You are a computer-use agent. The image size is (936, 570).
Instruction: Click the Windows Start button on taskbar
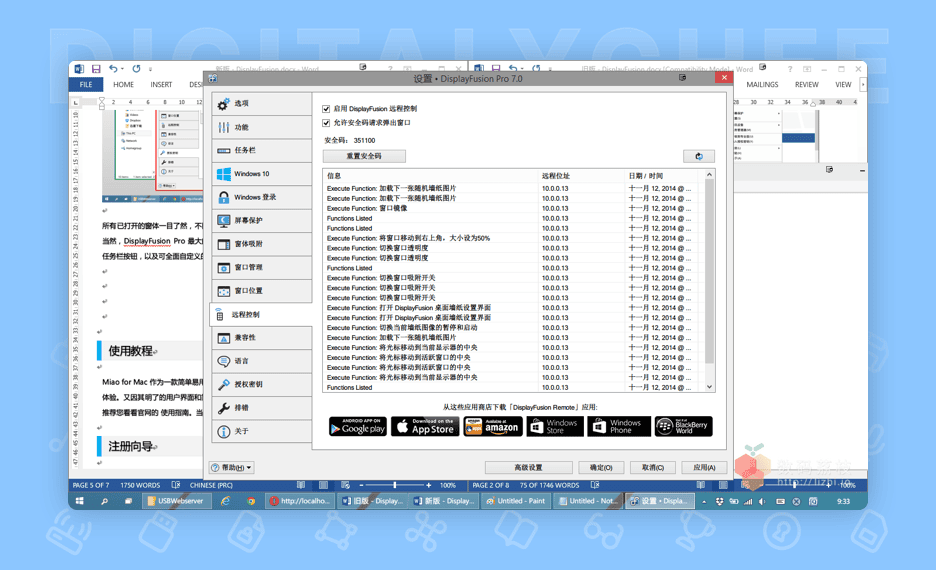[x=79, y=501]
